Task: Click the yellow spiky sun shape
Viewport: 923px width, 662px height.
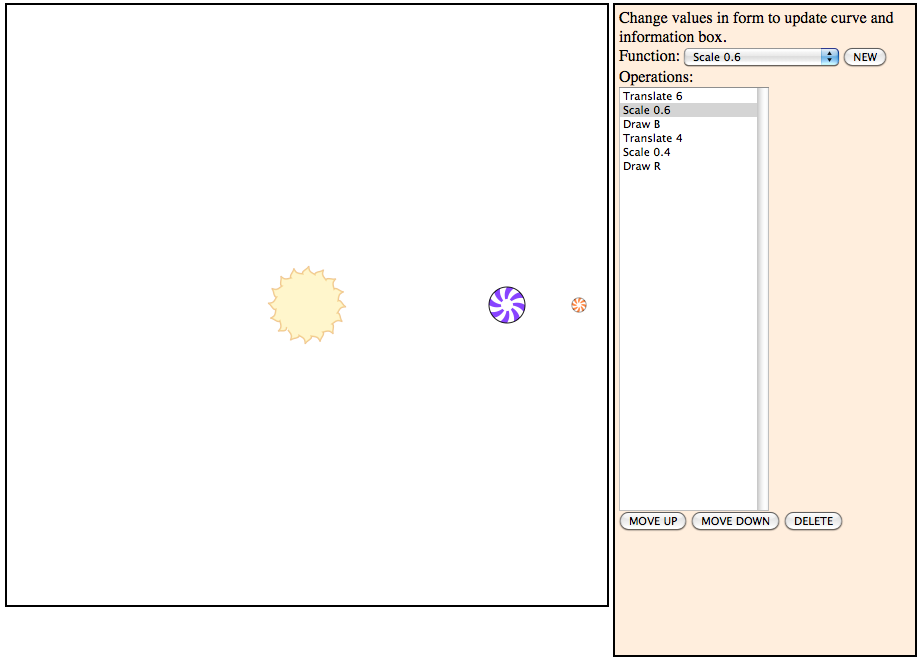Action: pos(307,305)
